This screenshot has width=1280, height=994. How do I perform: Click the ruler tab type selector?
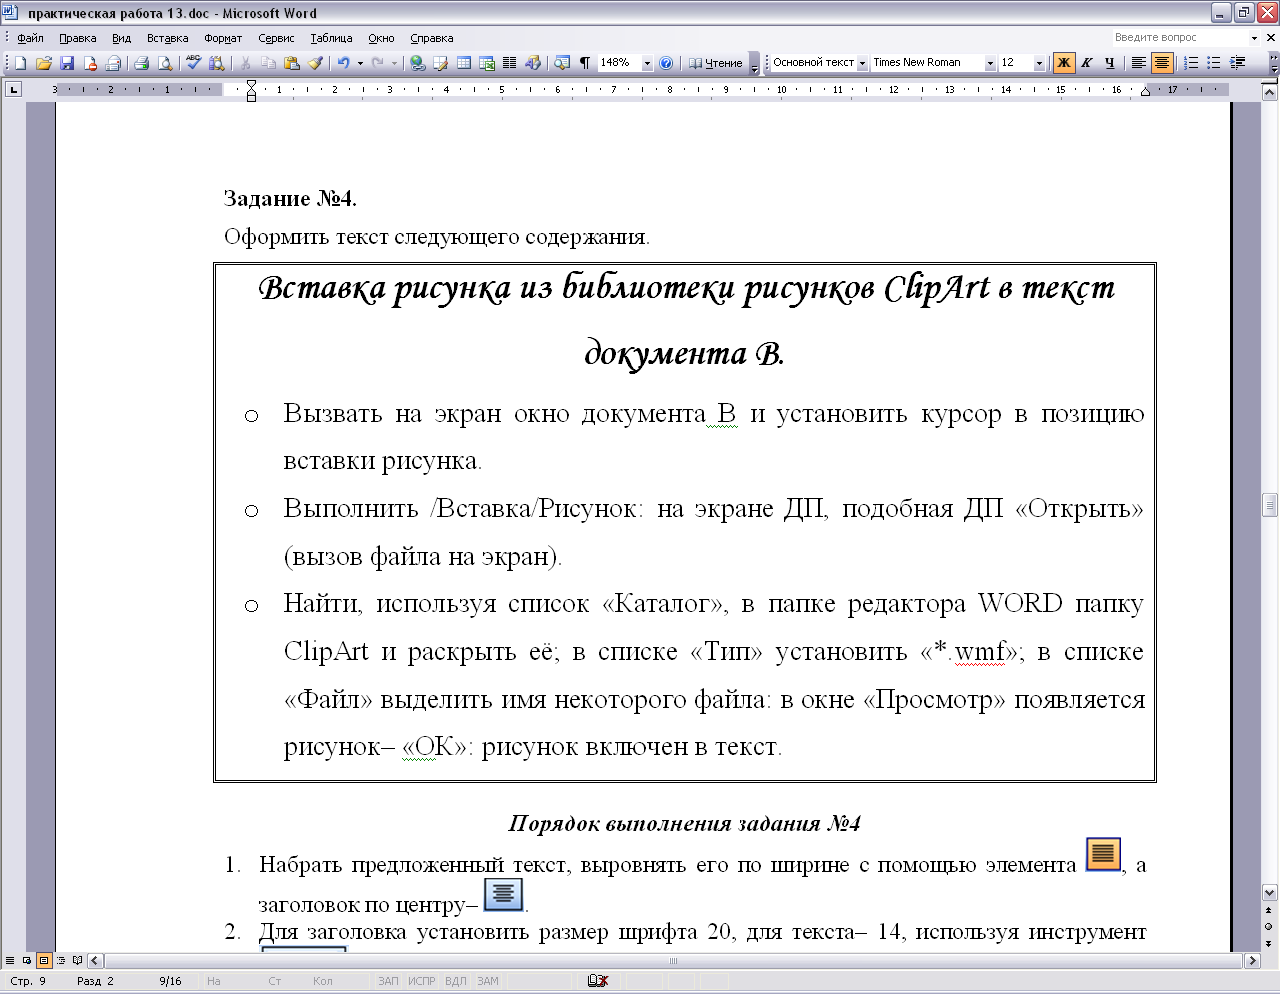point(13,89)
